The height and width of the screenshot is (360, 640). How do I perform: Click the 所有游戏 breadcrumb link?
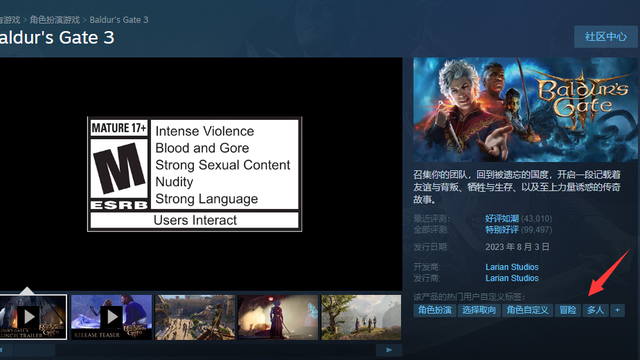coord(10,20)
